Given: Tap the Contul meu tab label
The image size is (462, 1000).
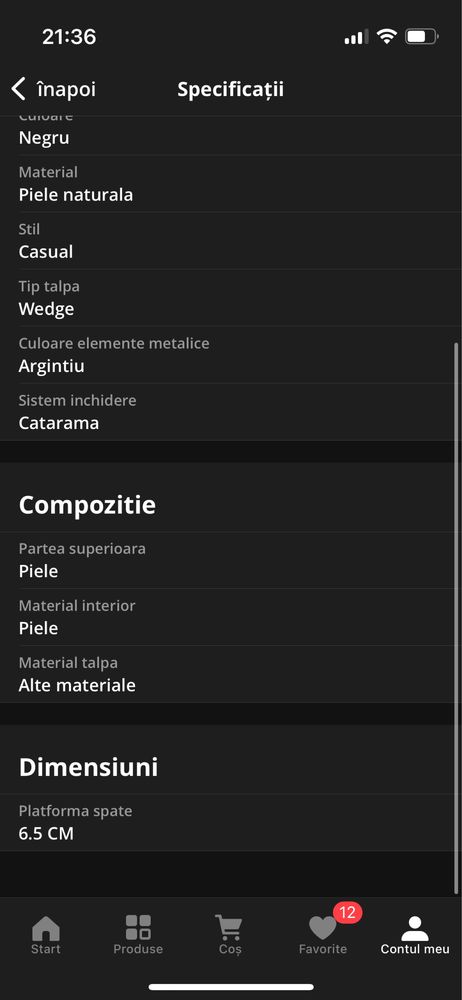Looking at the screenshot, I should [415, 949].
